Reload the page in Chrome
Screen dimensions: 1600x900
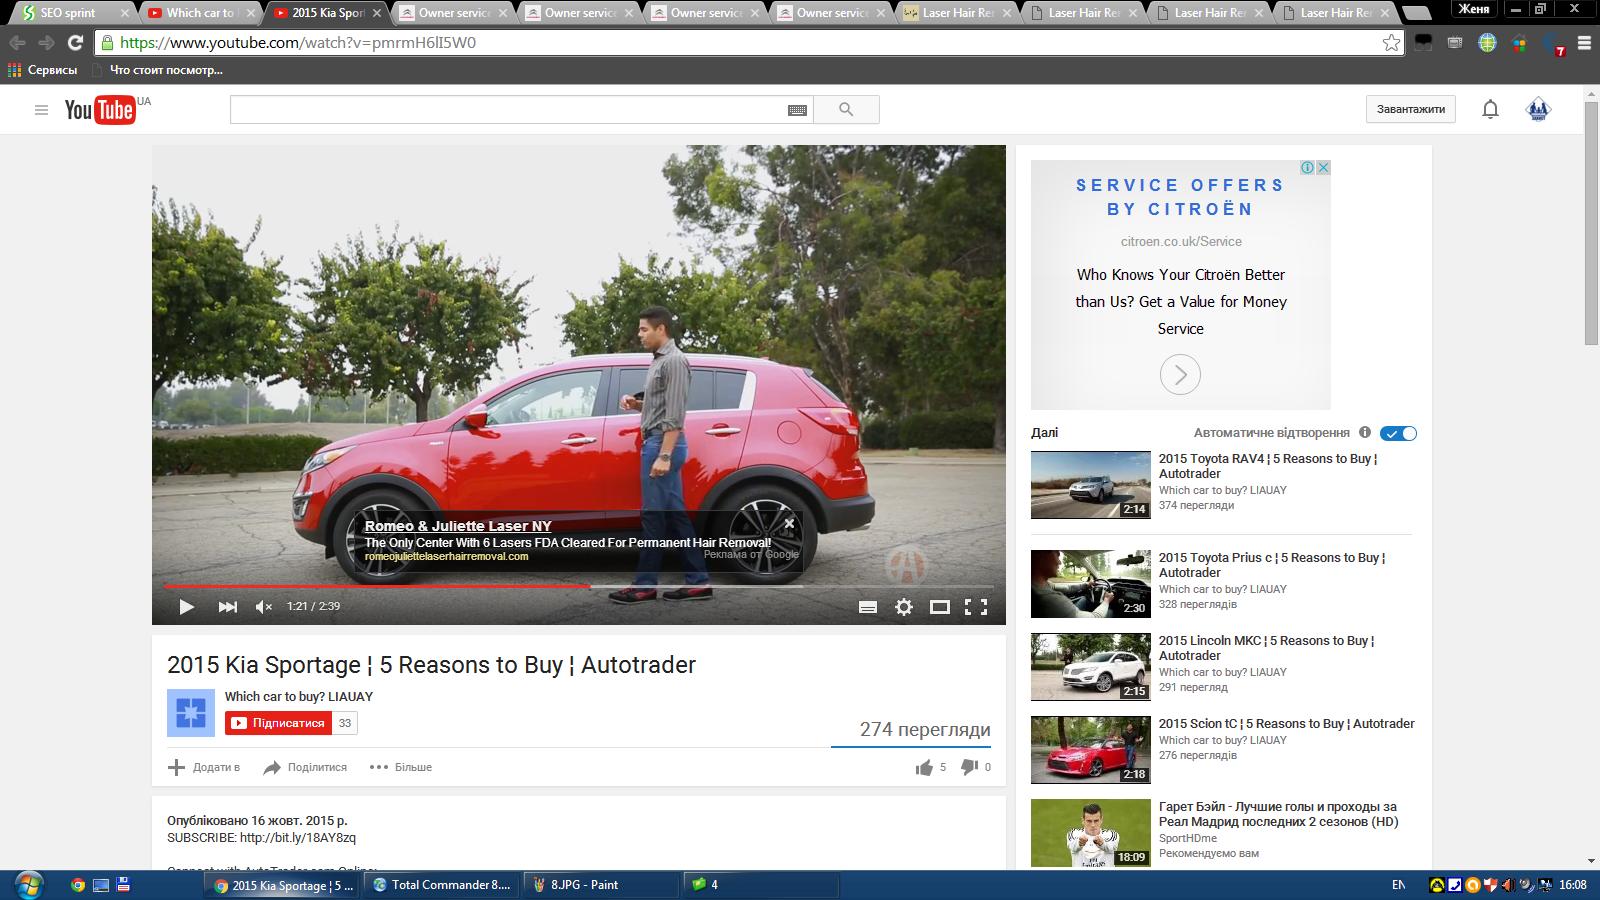[x=75, y=43]
